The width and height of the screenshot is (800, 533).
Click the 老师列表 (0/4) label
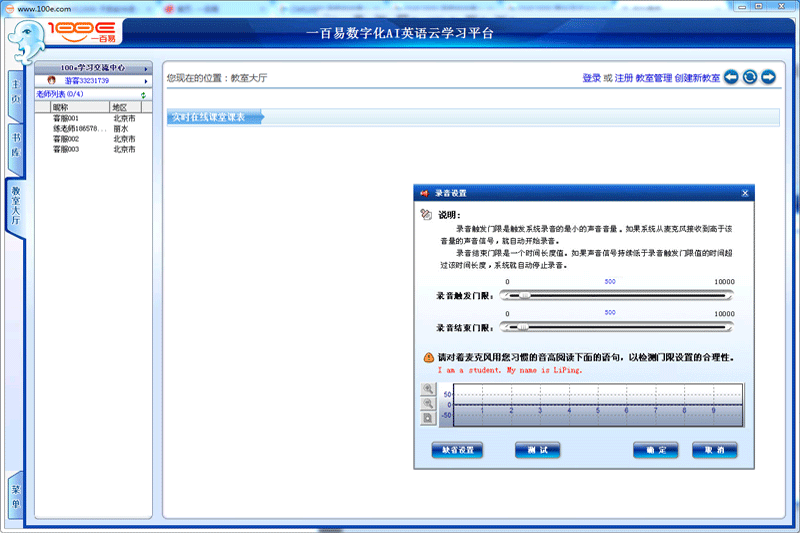pyautogui.click(x=59, y=94)
